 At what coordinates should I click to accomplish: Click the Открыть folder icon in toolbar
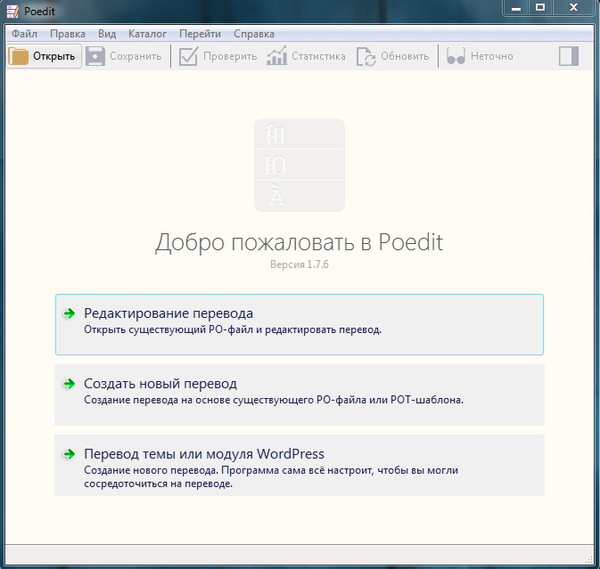19,56
